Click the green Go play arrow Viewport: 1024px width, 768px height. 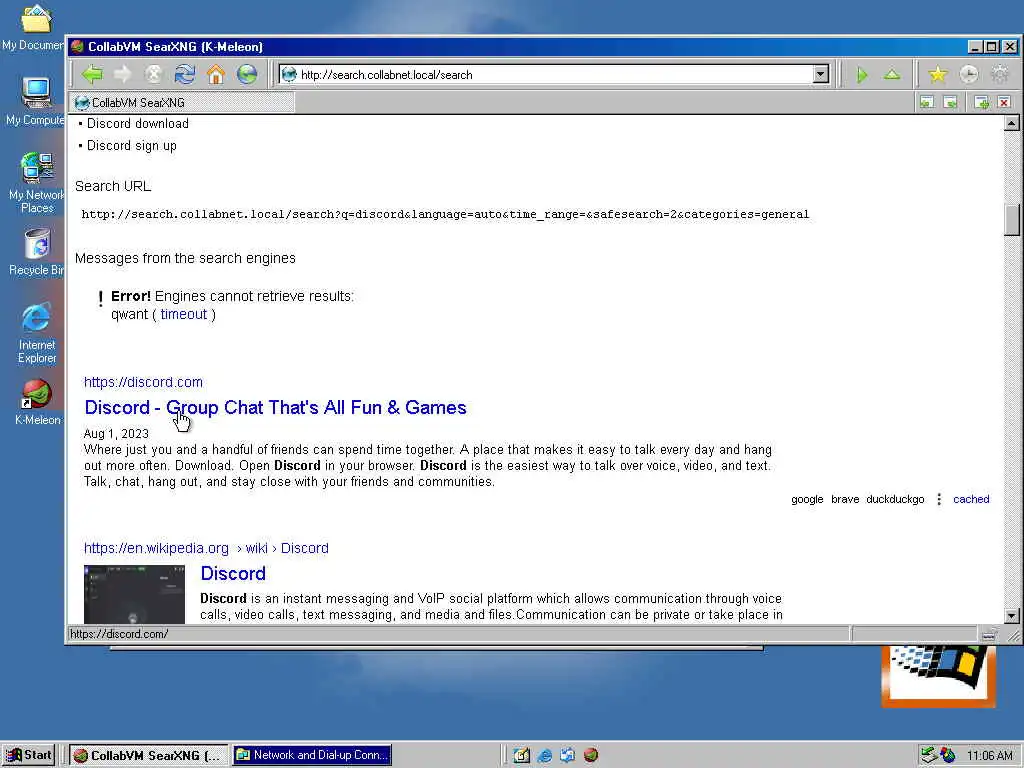(x=862, y=75)
